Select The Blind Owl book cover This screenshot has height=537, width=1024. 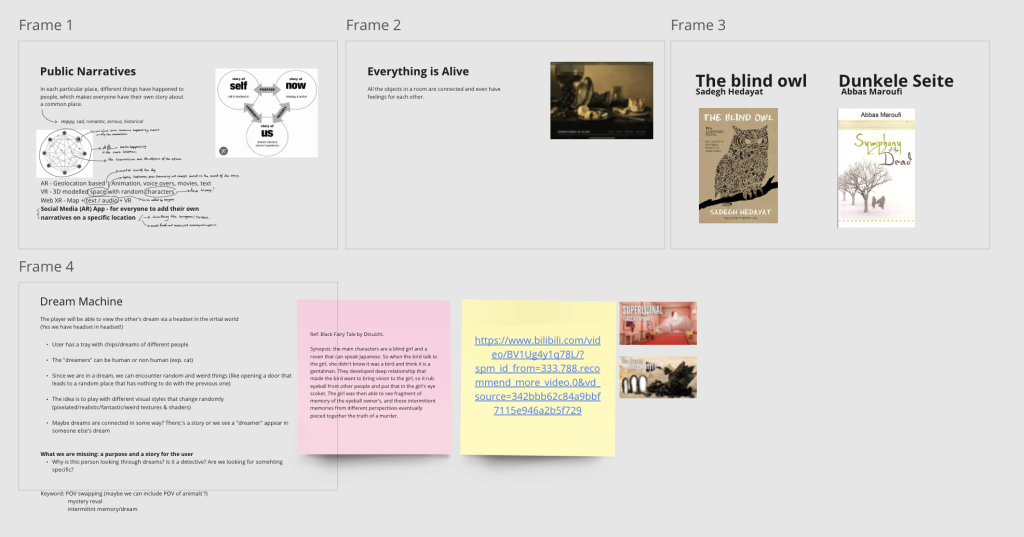click(738, 165)
